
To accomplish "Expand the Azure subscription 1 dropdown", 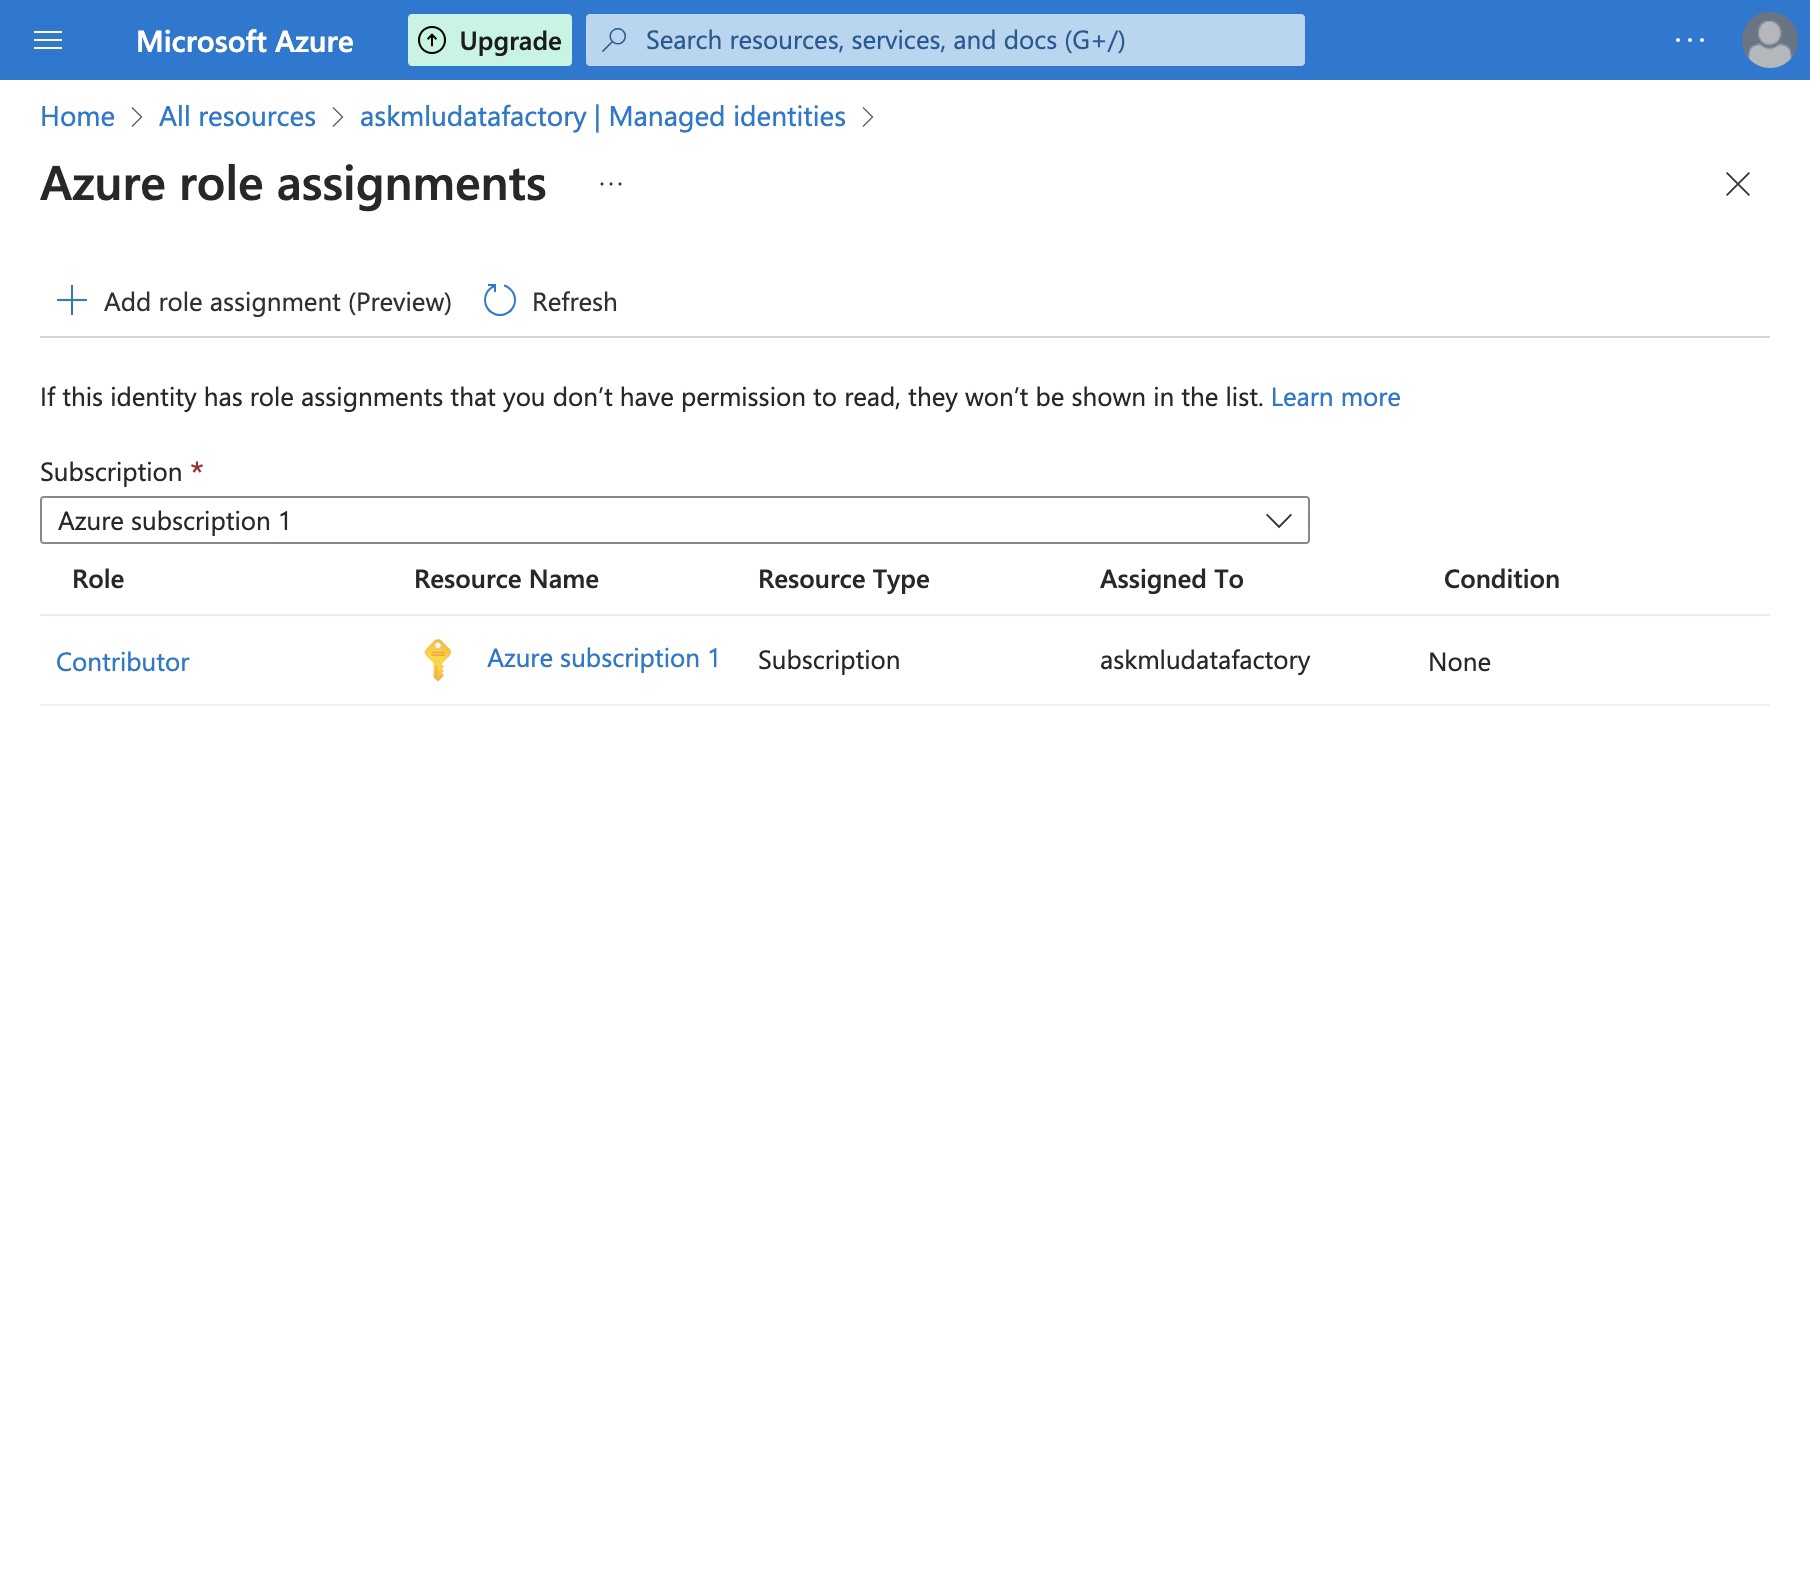I will click(1277, 520).
